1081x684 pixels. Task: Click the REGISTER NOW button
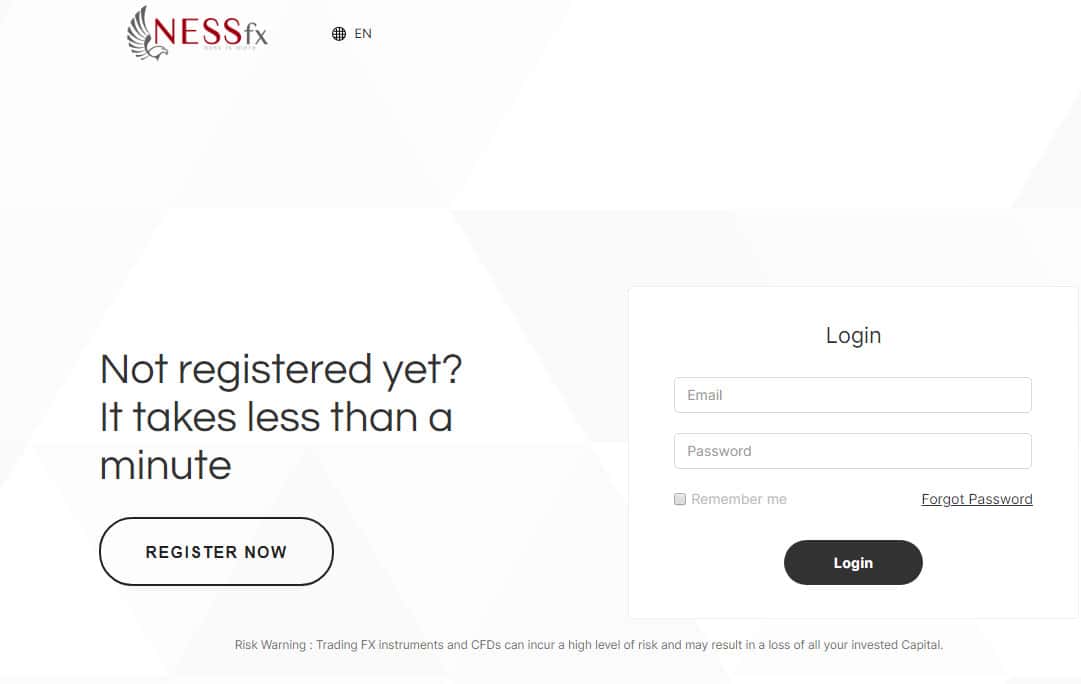[x=216, y=552]
